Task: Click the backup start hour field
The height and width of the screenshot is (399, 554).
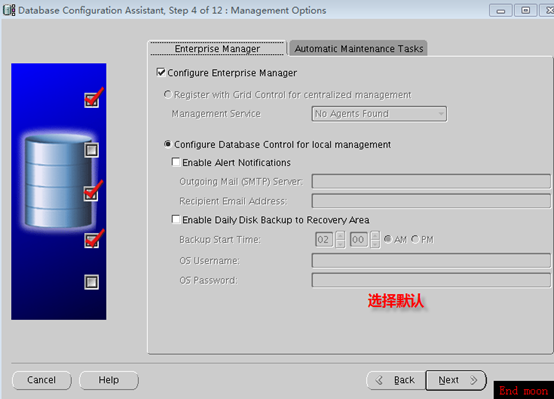Action: pyautogui.click(x=324, y=240)
